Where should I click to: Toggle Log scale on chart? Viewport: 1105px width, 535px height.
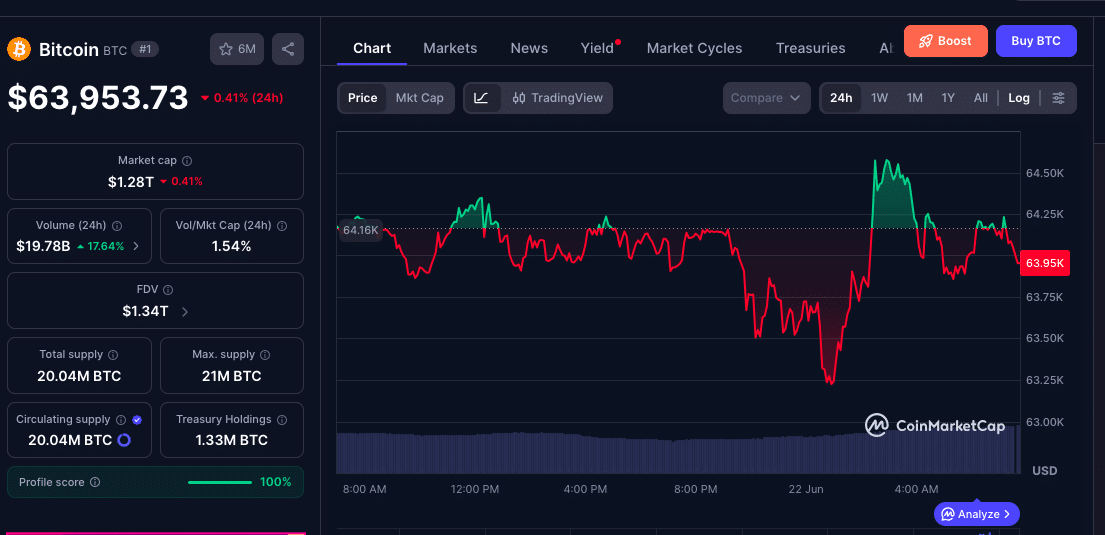pos(1019,98)
